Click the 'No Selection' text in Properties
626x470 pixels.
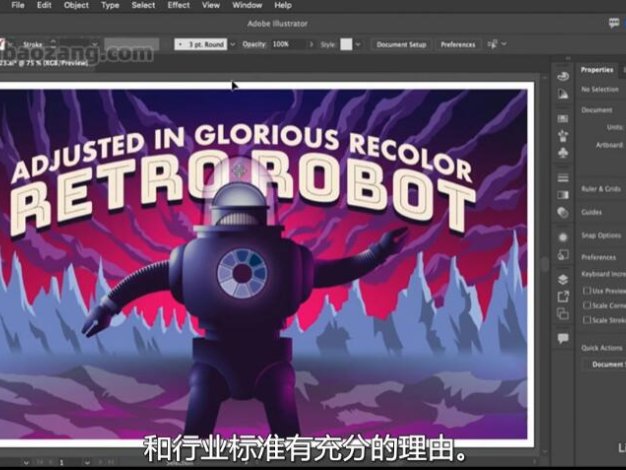[x=600, y=89]
